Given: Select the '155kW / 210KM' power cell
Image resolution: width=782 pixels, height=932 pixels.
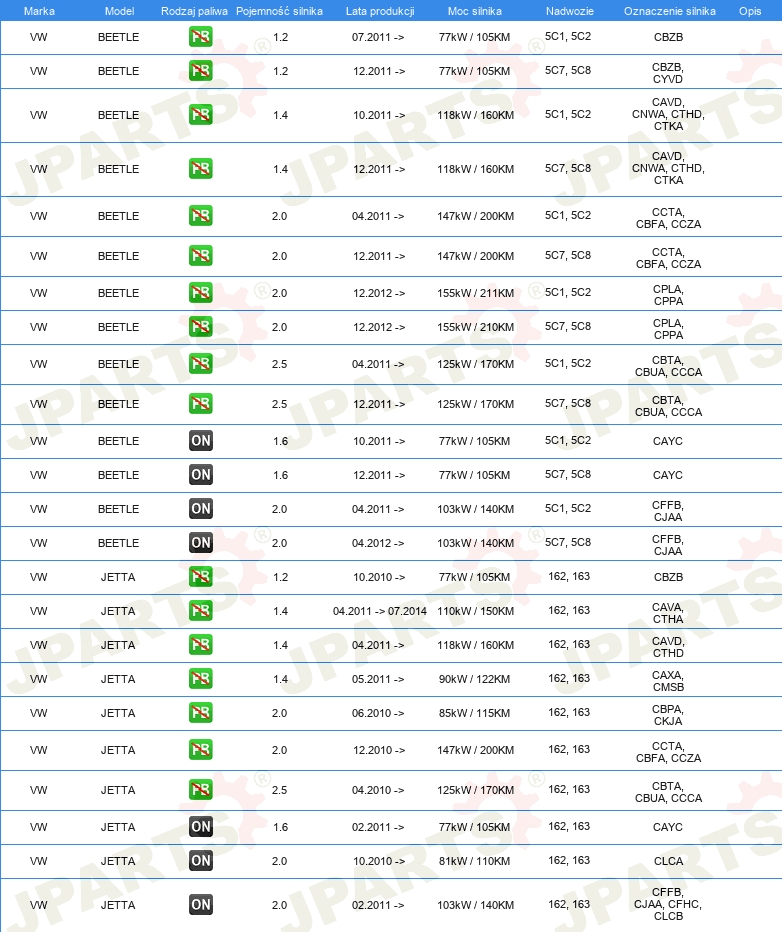Looking at the screenshot, I should click(475, 327).
